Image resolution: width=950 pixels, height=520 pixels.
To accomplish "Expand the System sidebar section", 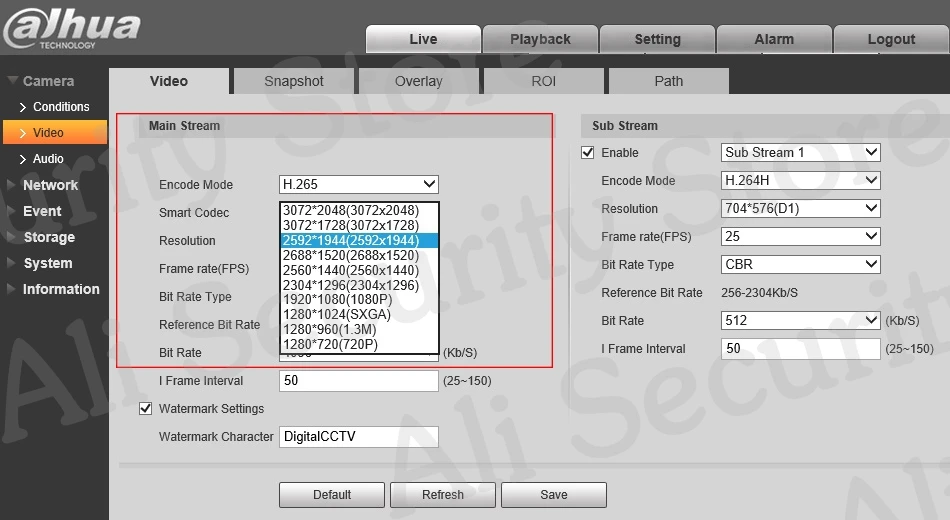I will pos(39,263).
